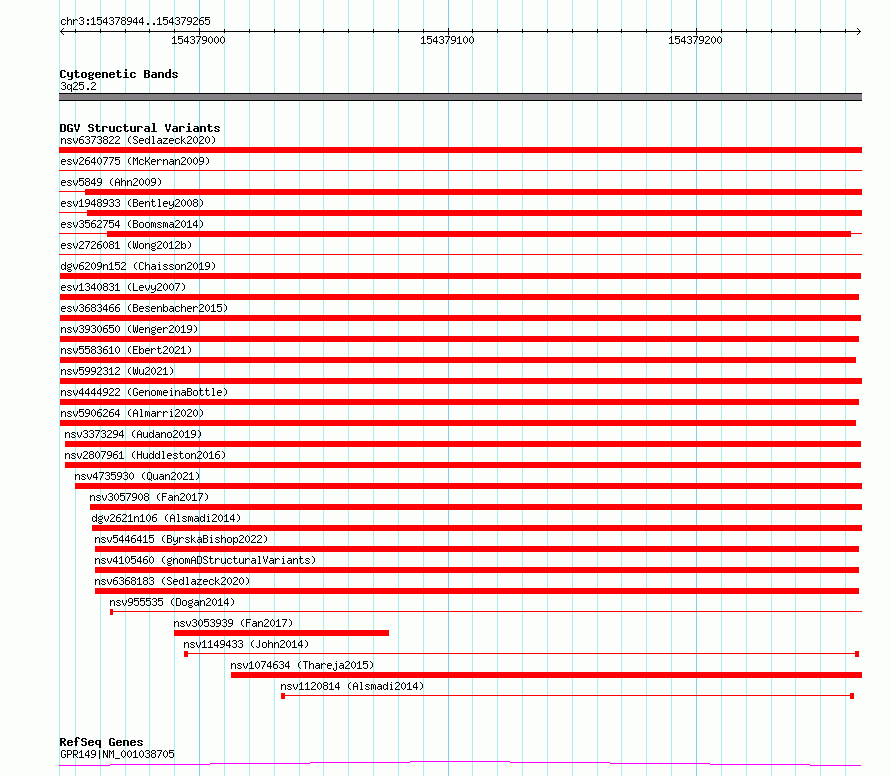Open the DGV Structural Variants track title

[x=140, y=128]
